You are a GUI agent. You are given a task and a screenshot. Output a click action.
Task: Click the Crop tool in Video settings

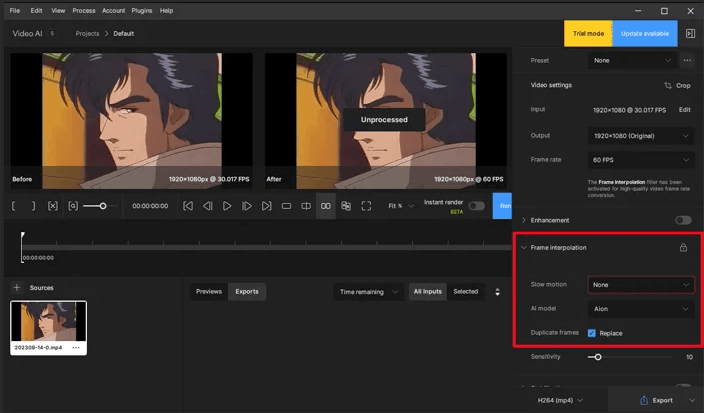click(x=677, y=86)
